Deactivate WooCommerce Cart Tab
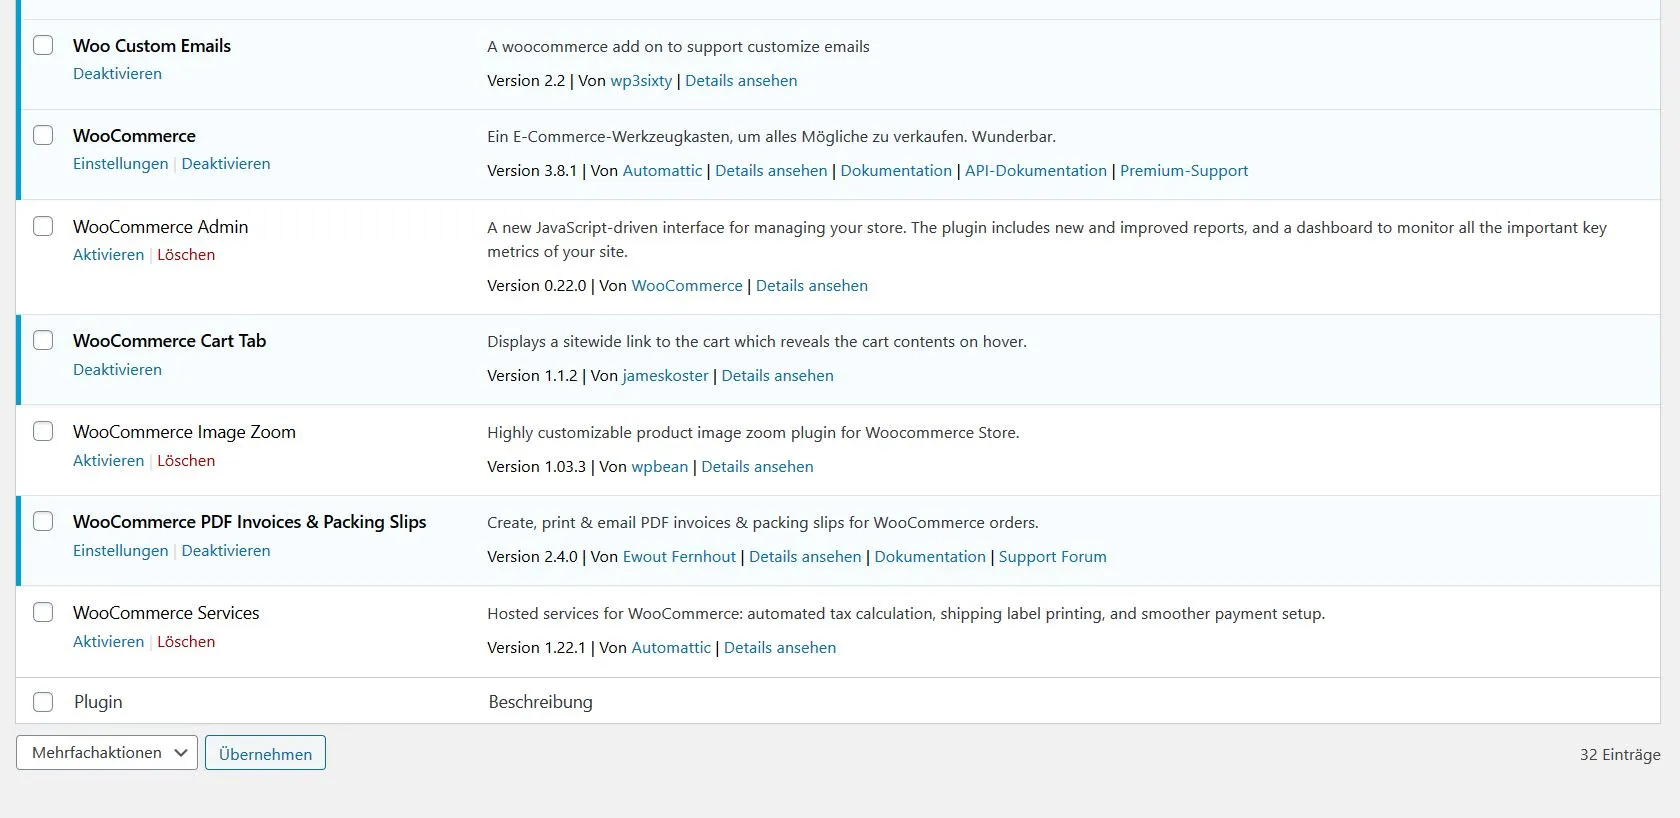 (x=117, y=370)
